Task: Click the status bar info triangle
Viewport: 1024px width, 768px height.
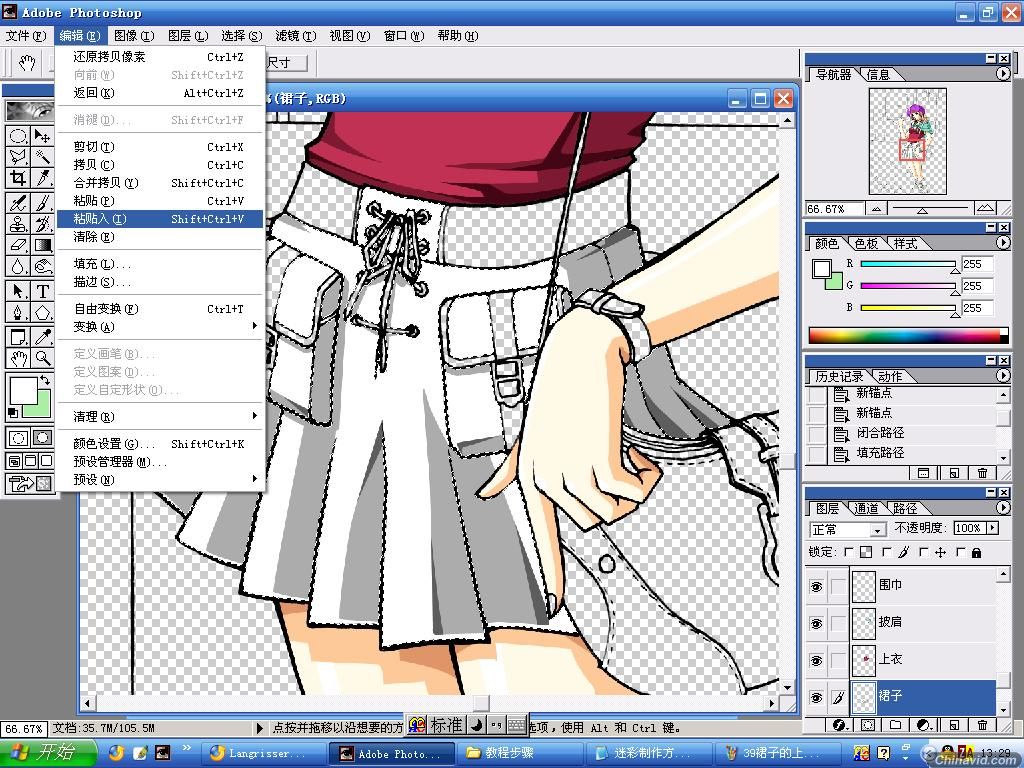Action: coord(260,728)
